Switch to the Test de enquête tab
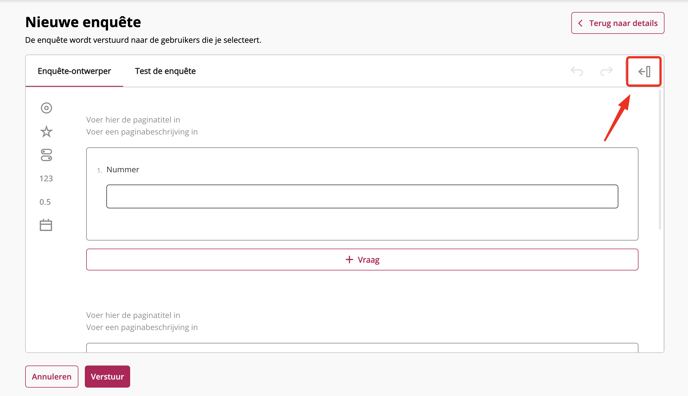688x396 pixels. point(165,71)
